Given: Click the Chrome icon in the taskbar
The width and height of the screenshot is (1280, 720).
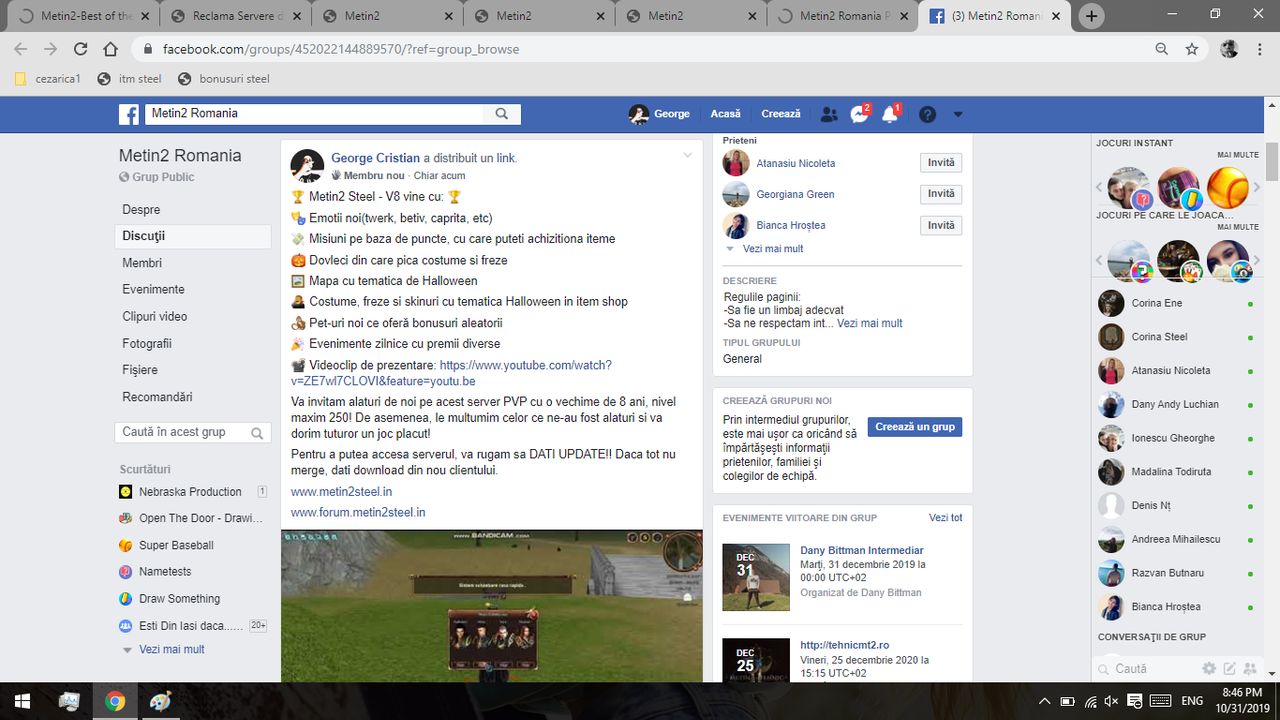Looking at the screenshot, I should tap(114, 701).
